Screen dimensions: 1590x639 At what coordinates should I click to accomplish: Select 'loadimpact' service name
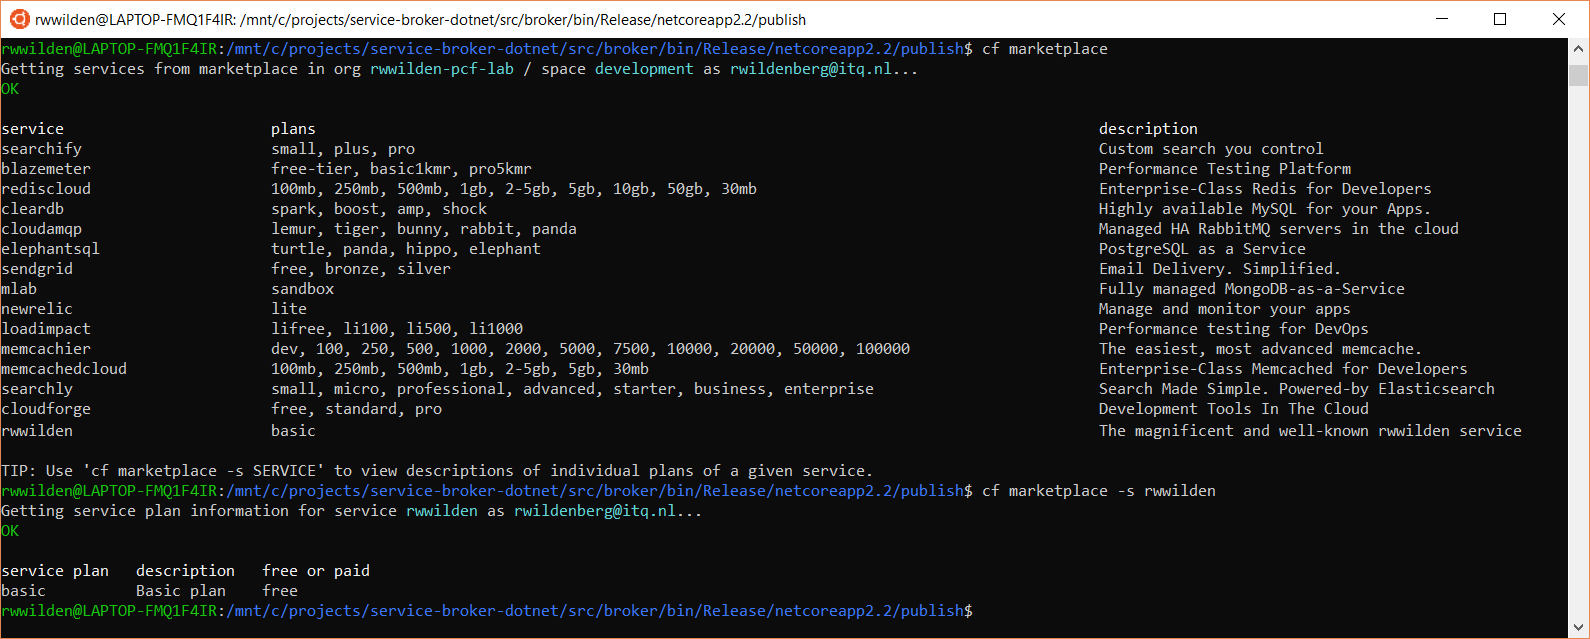point(46,329)
